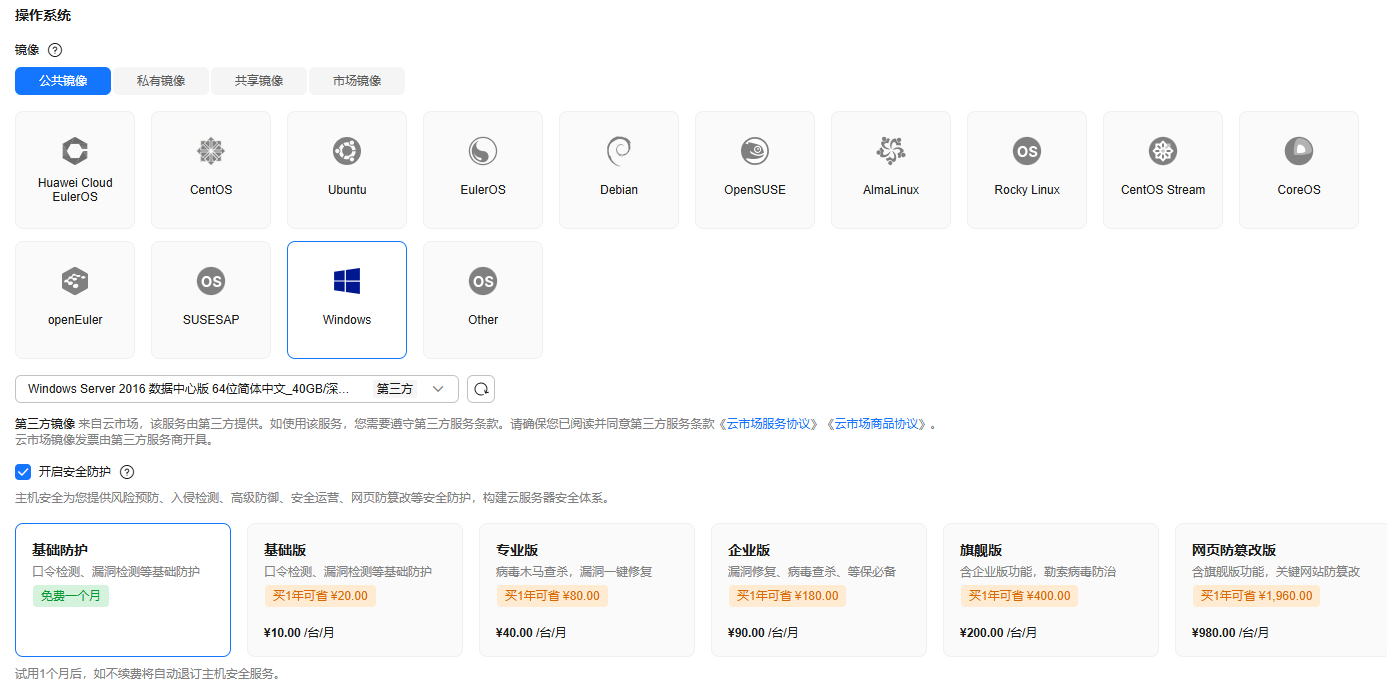Uncheck the 开启安全防护 checkbox
The image size is (1387, 690).
[23, 472]
